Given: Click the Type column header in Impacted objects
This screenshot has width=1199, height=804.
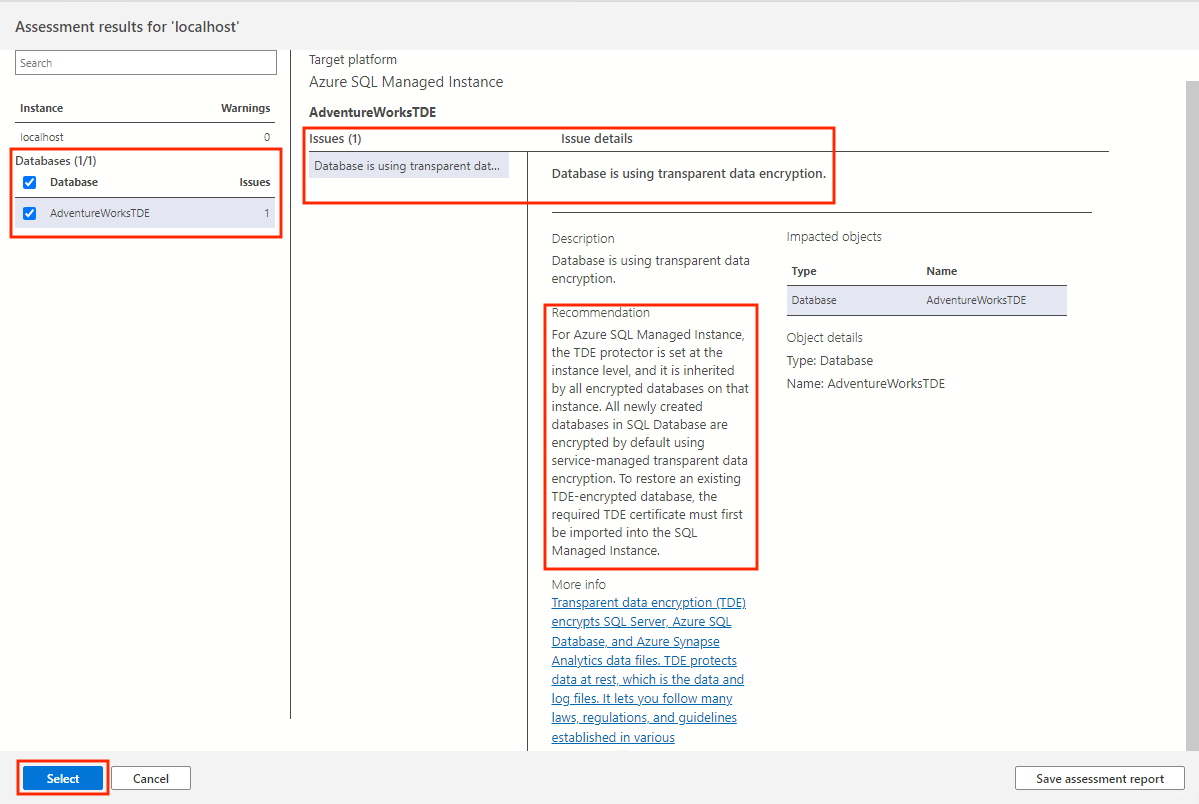Looking at the screenshot, I should 804,271.
